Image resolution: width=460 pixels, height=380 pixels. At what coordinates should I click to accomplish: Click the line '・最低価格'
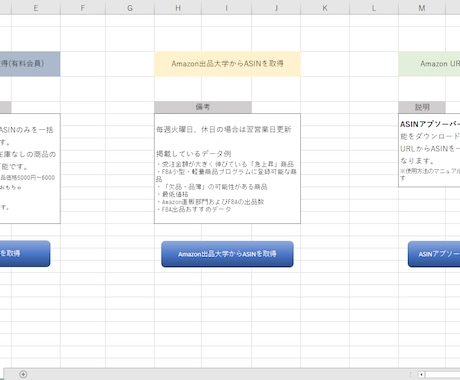pyautogui.click(x=173, y=194)
